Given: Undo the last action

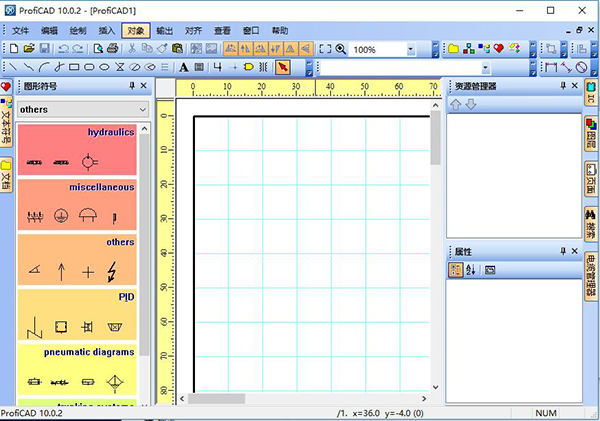Looking at the screenshot, I should tap(64, 49).
